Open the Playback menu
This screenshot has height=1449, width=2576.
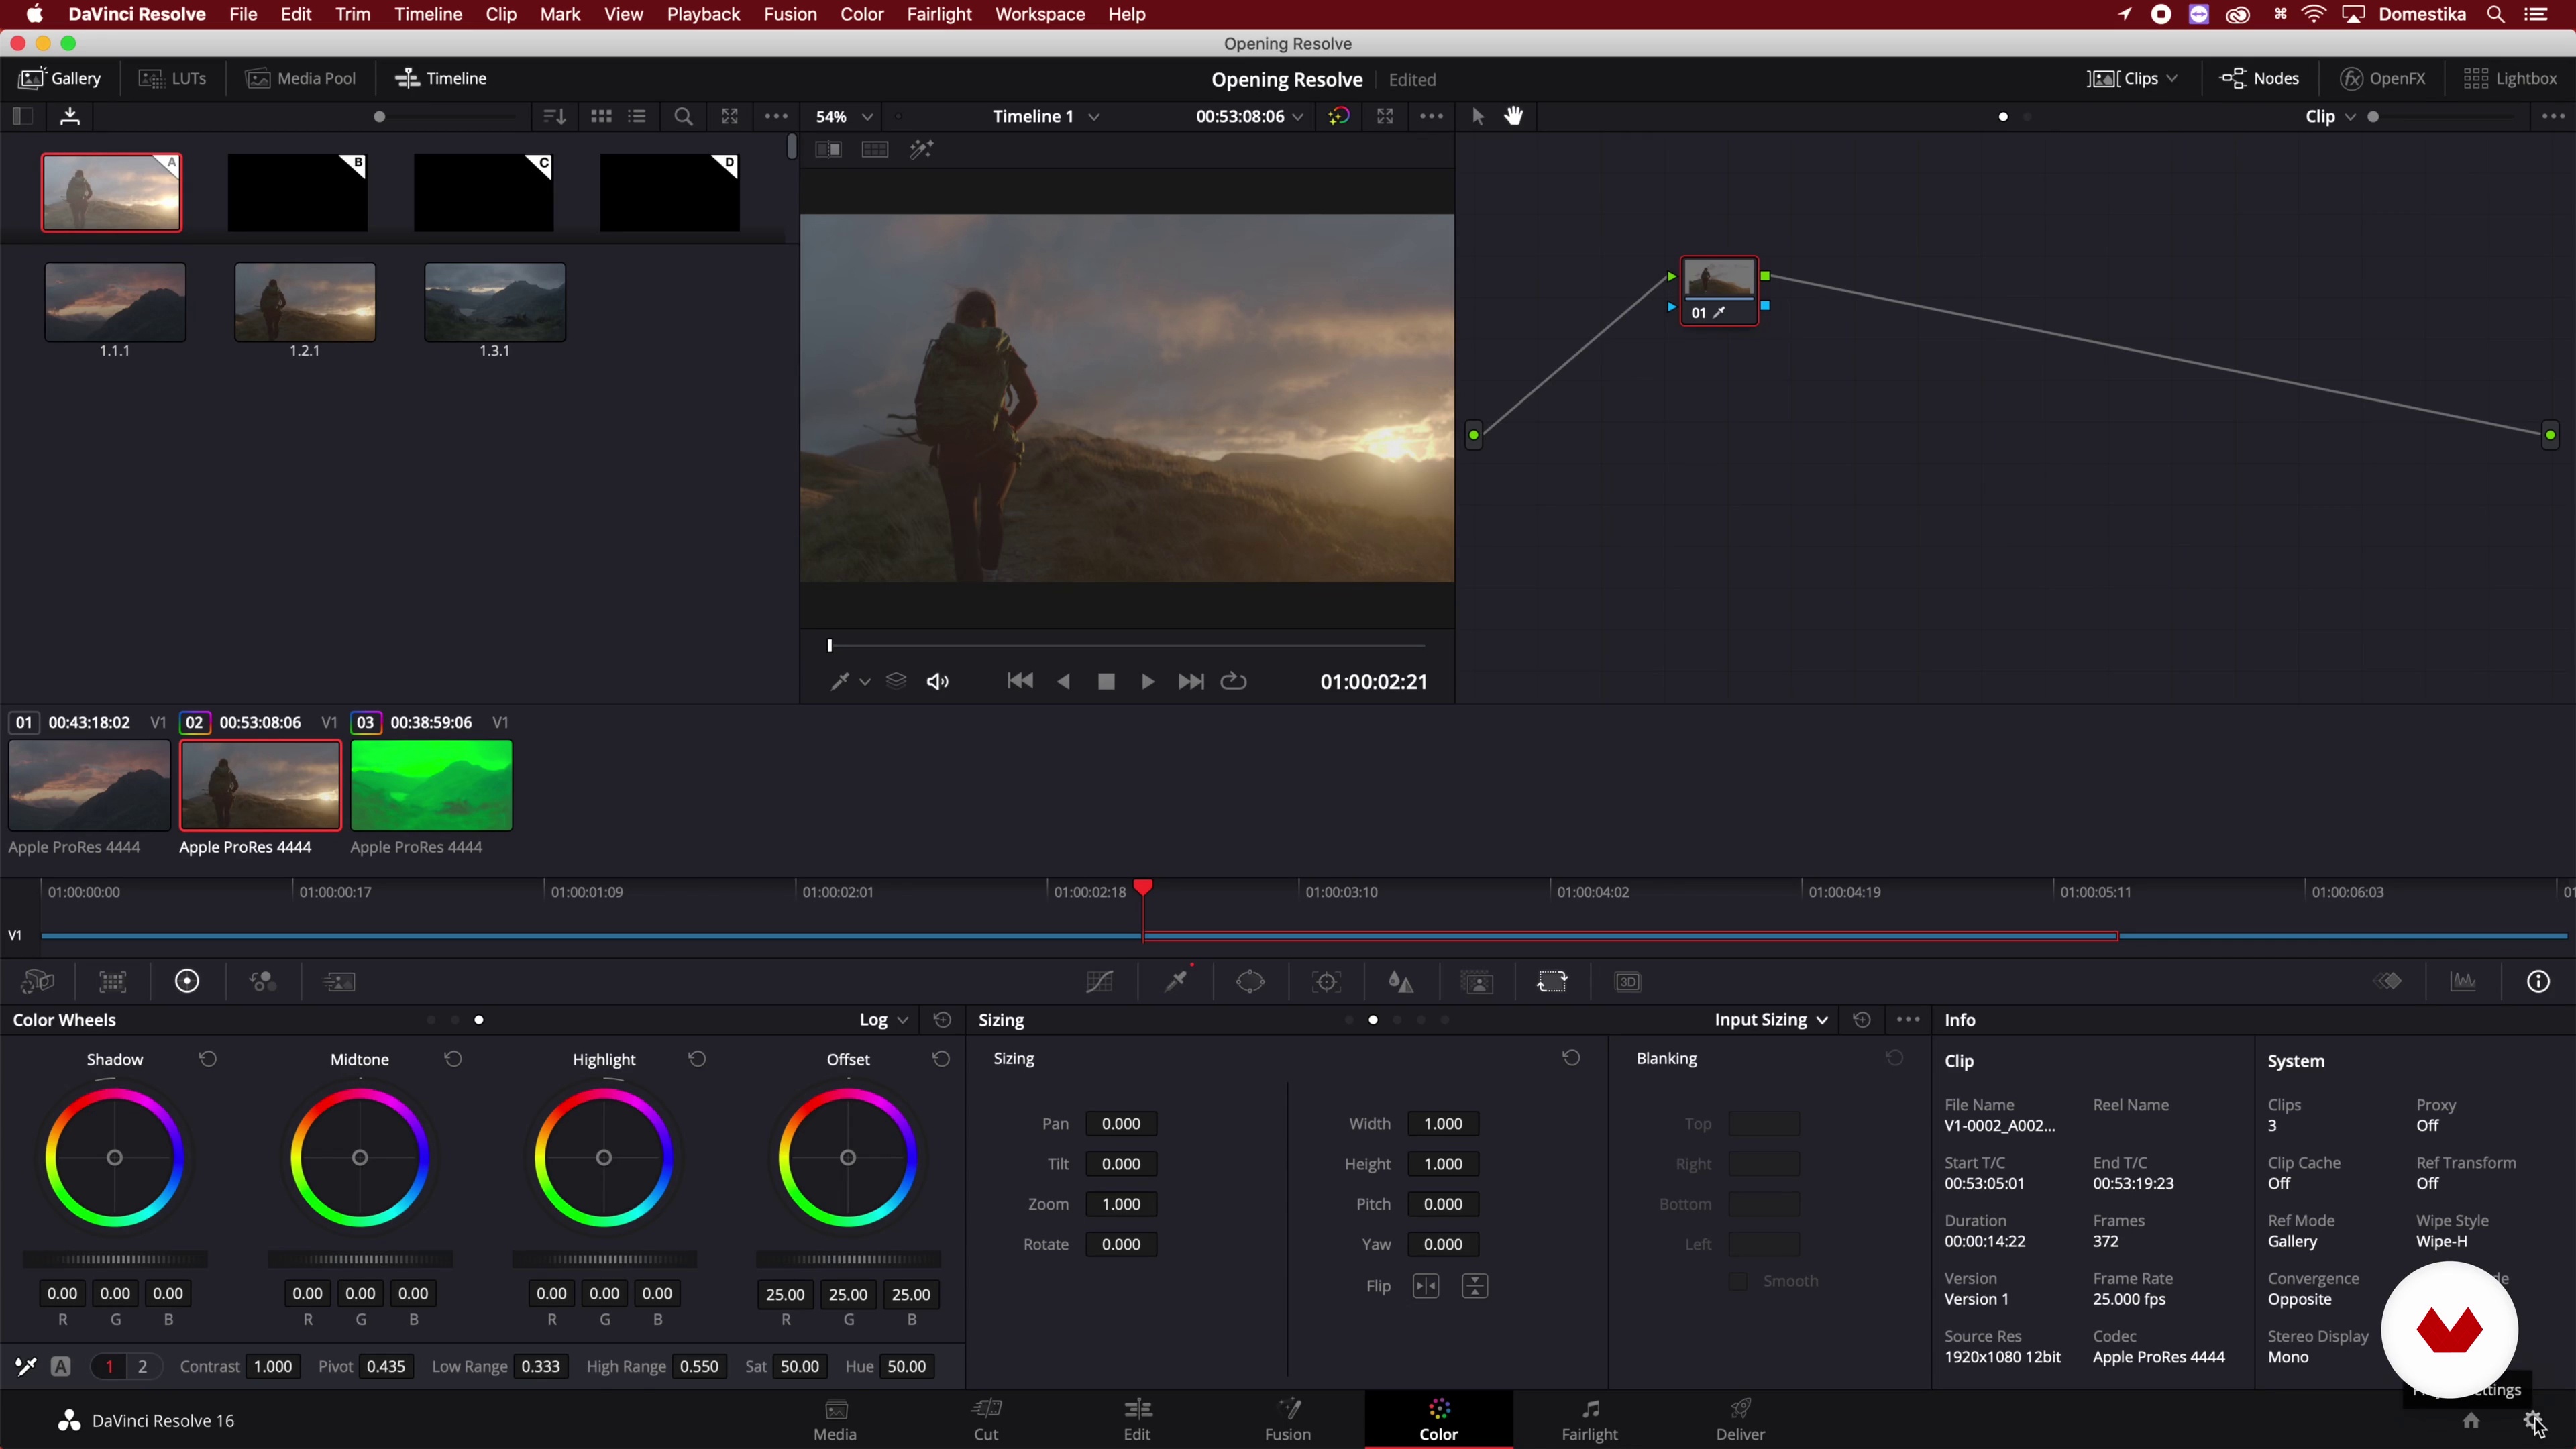coord(703,14)
